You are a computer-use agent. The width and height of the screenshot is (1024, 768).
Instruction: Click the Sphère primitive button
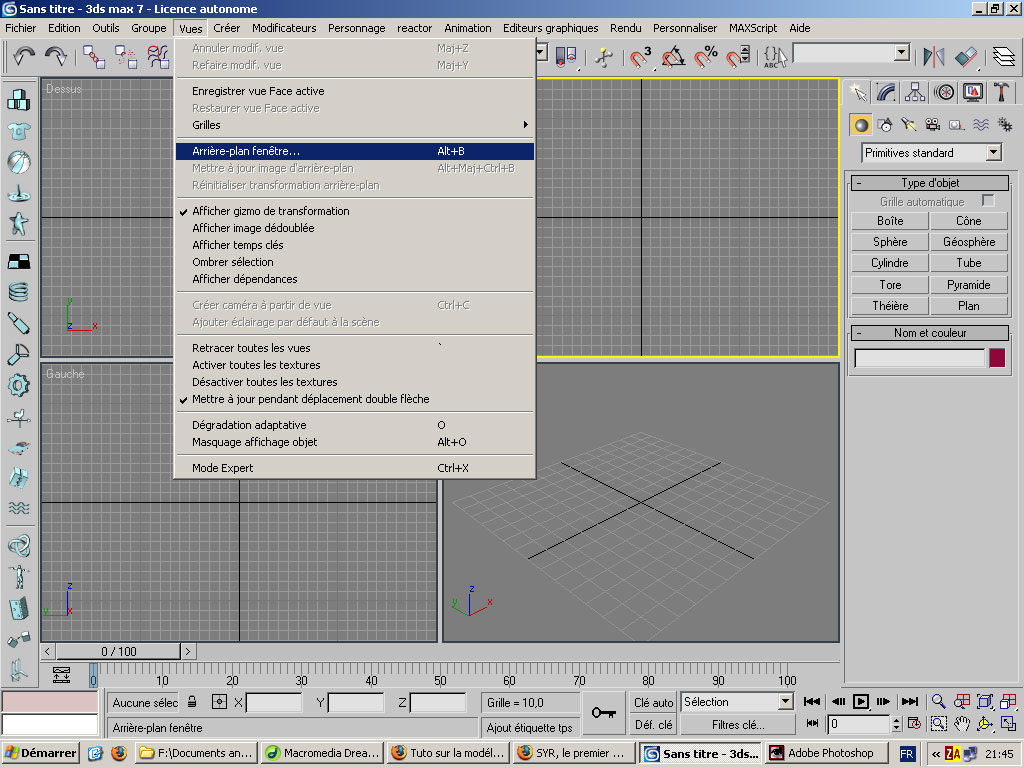890,242
